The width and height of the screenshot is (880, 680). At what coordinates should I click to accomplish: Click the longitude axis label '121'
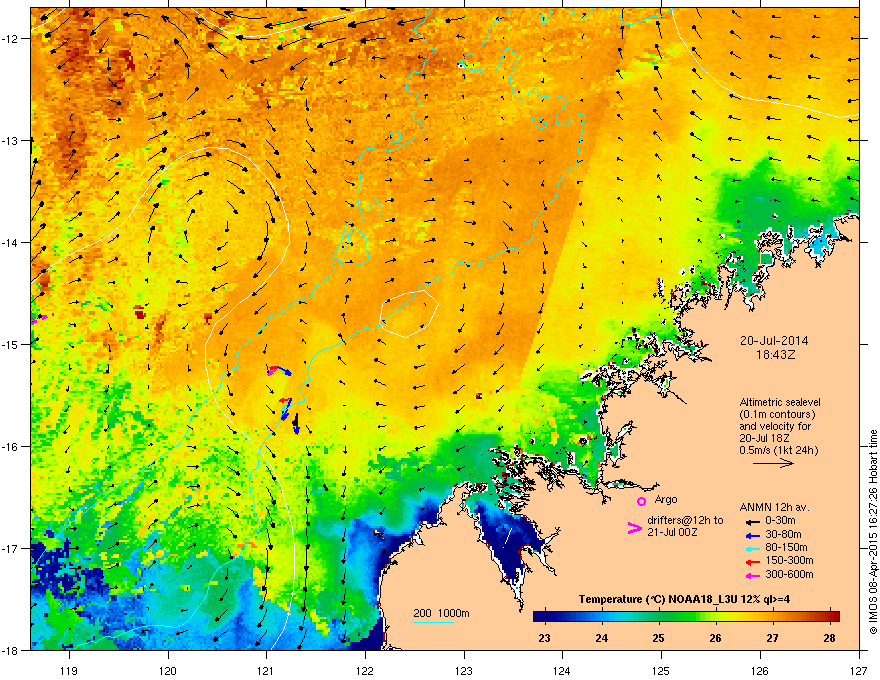266,670
